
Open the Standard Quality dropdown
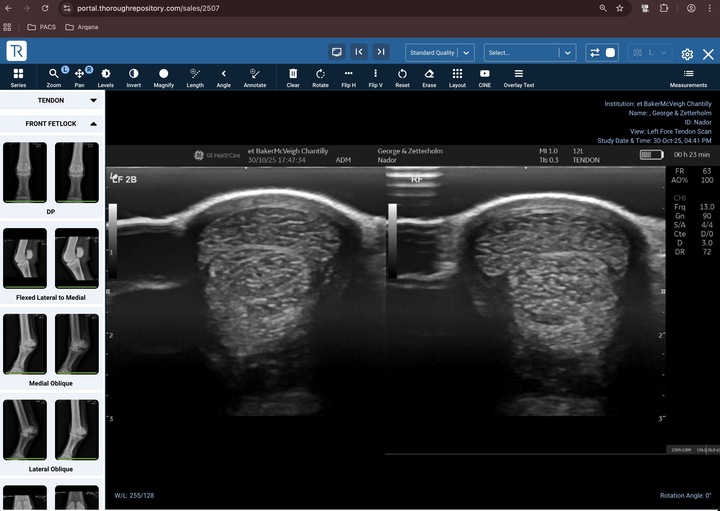pos(440,53)
